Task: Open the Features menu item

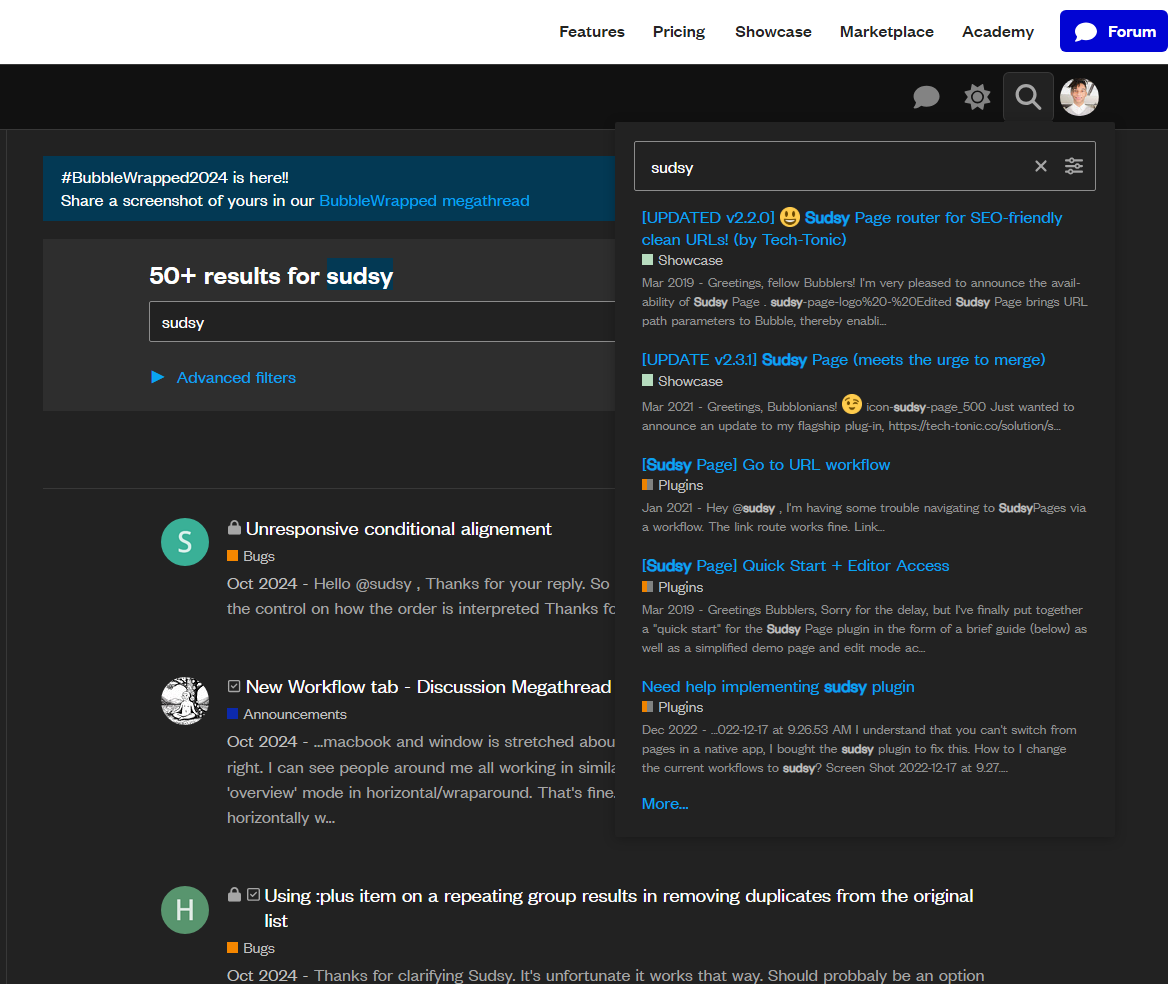Action: pyautogui.click(x=591, y=31)
